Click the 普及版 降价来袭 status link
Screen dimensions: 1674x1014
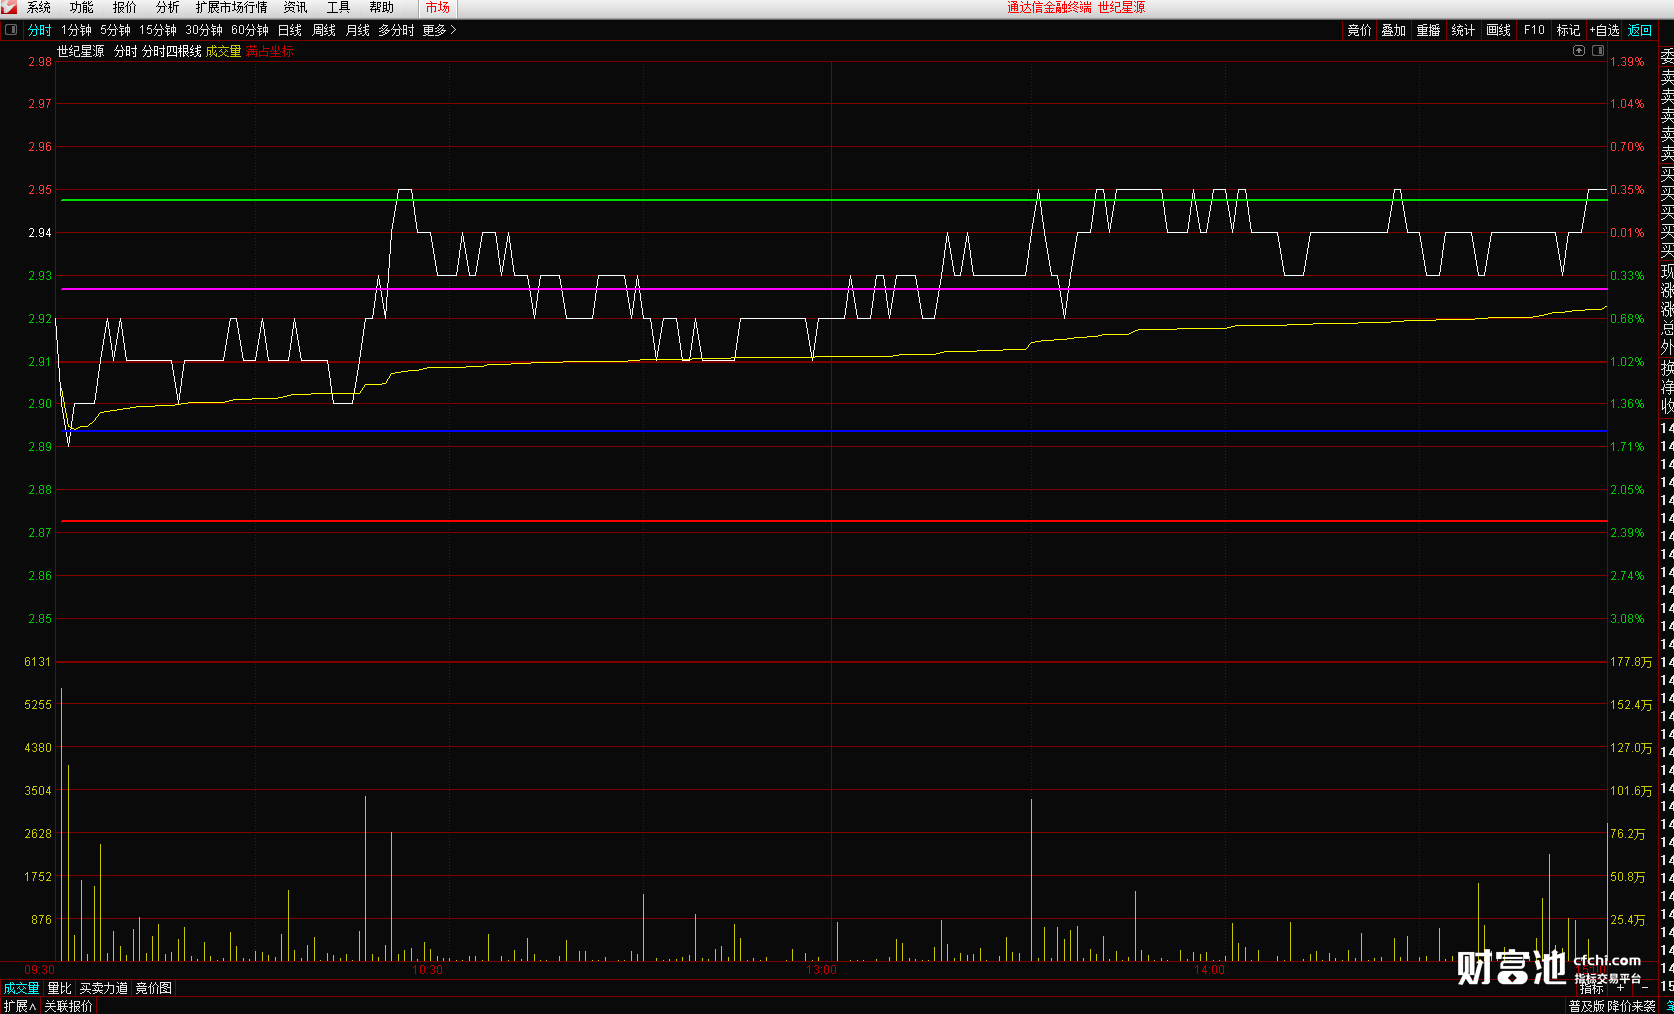(x=1612, y=1006)
